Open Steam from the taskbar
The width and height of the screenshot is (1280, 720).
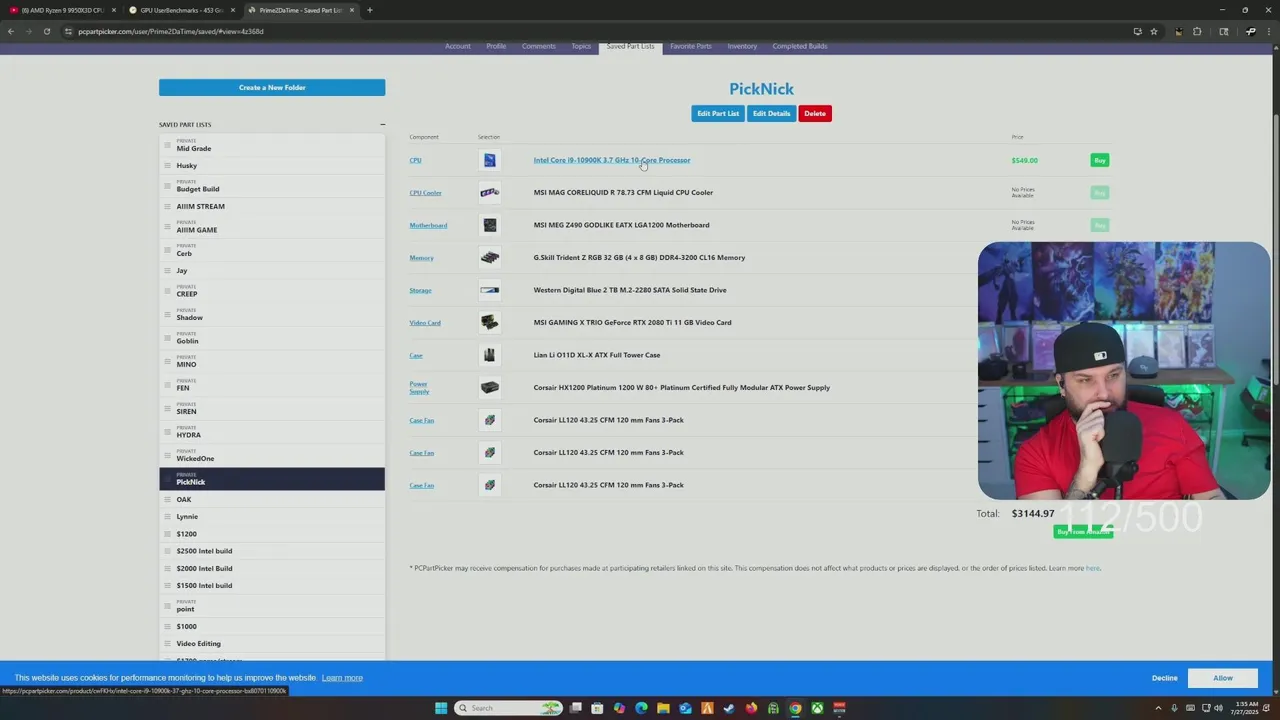point(729,708)
